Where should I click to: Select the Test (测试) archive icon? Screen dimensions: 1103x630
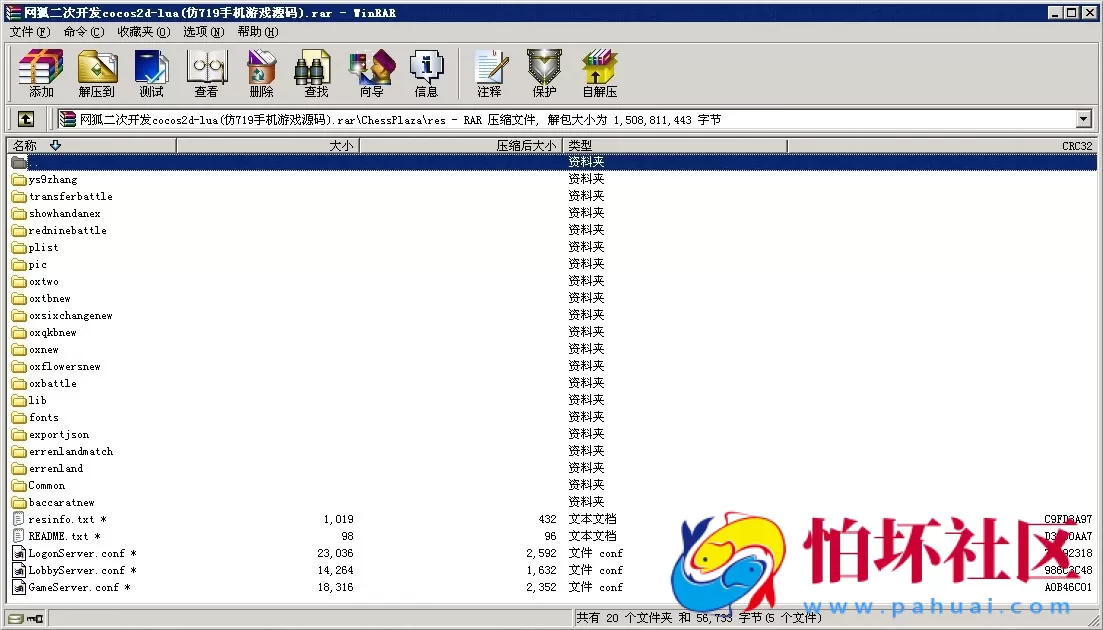pyautogui.click(x=151, y=73)
